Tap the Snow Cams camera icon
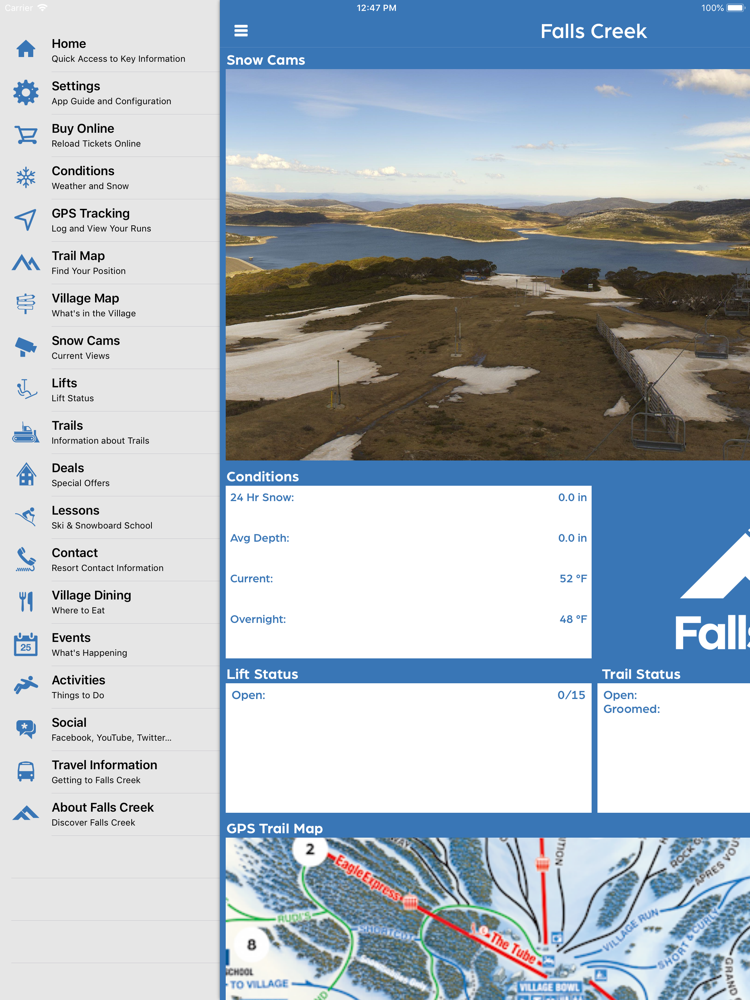 pos(26,347)
